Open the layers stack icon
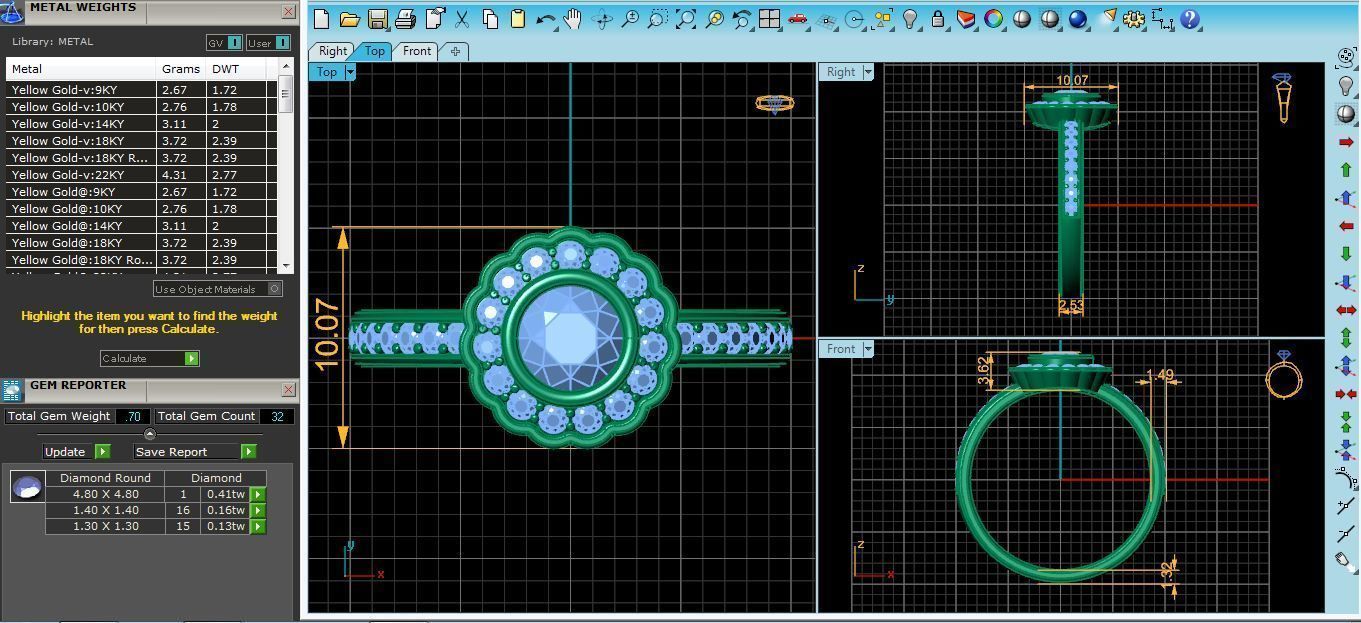This screenshot has width=1361, height=623. [965, 19]
